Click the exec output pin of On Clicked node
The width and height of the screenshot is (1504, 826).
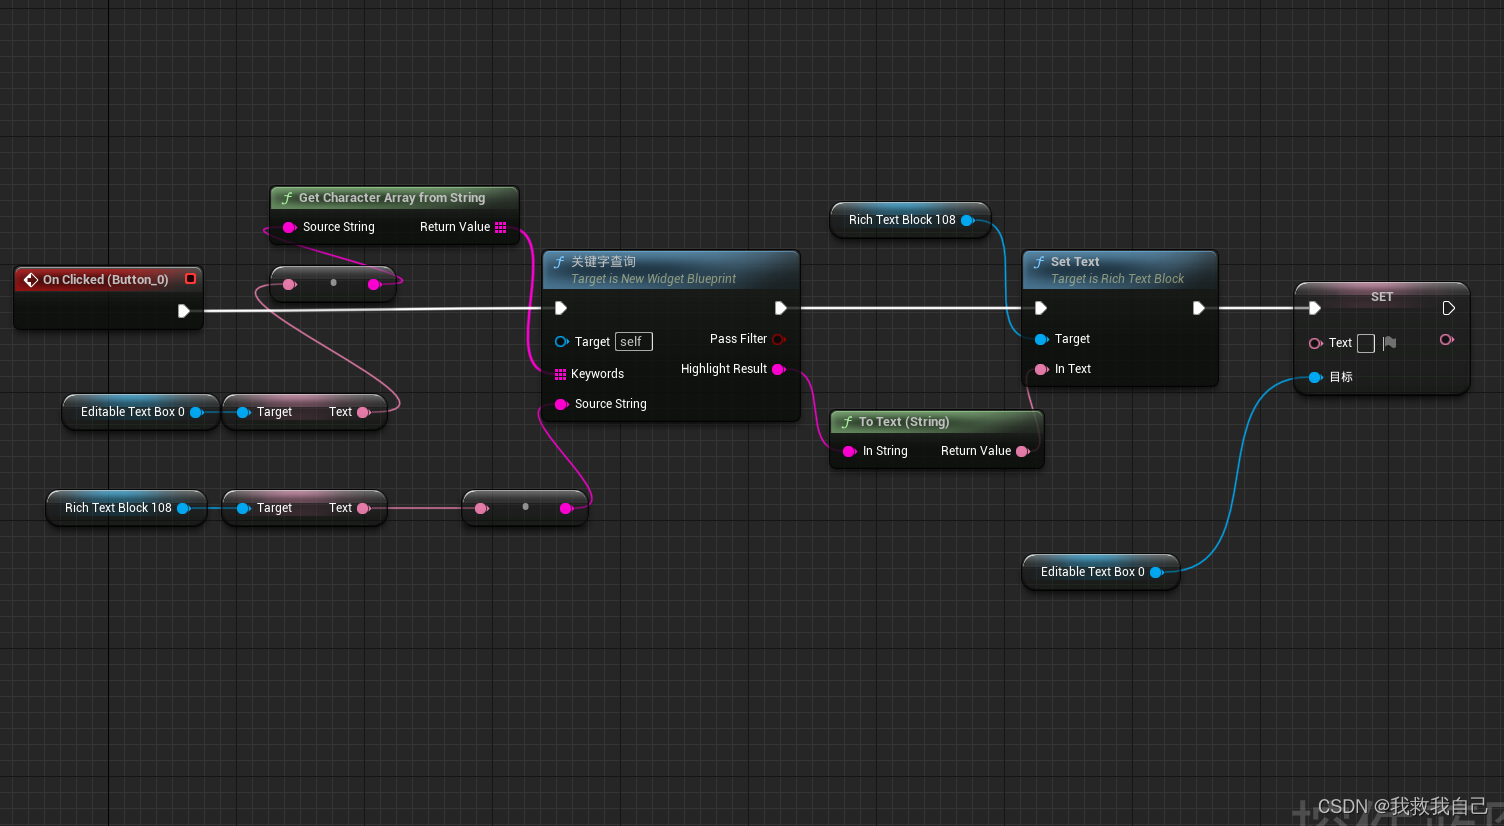coord(184,311)
